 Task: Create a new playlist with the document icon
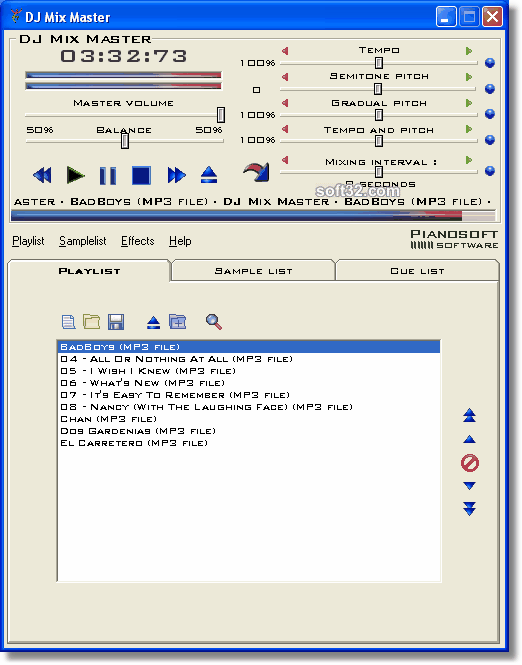coord(68,322)
